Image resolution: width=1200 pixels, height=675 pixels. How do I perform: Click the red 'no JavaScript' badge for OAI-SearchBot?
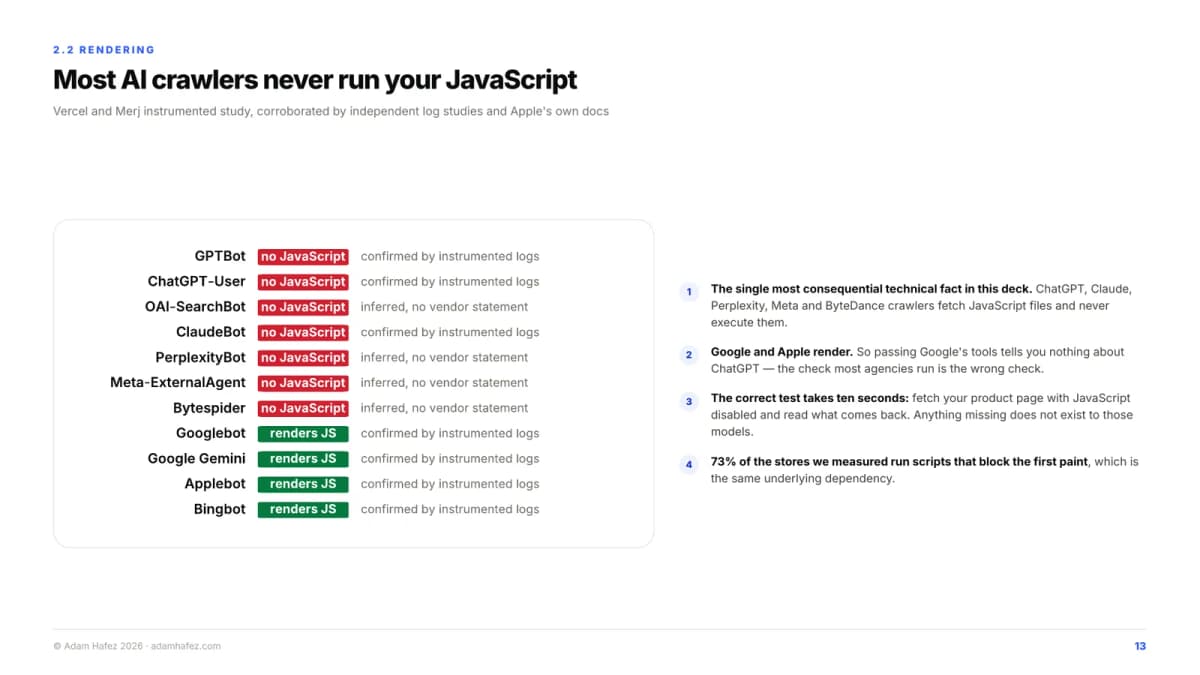303,307
